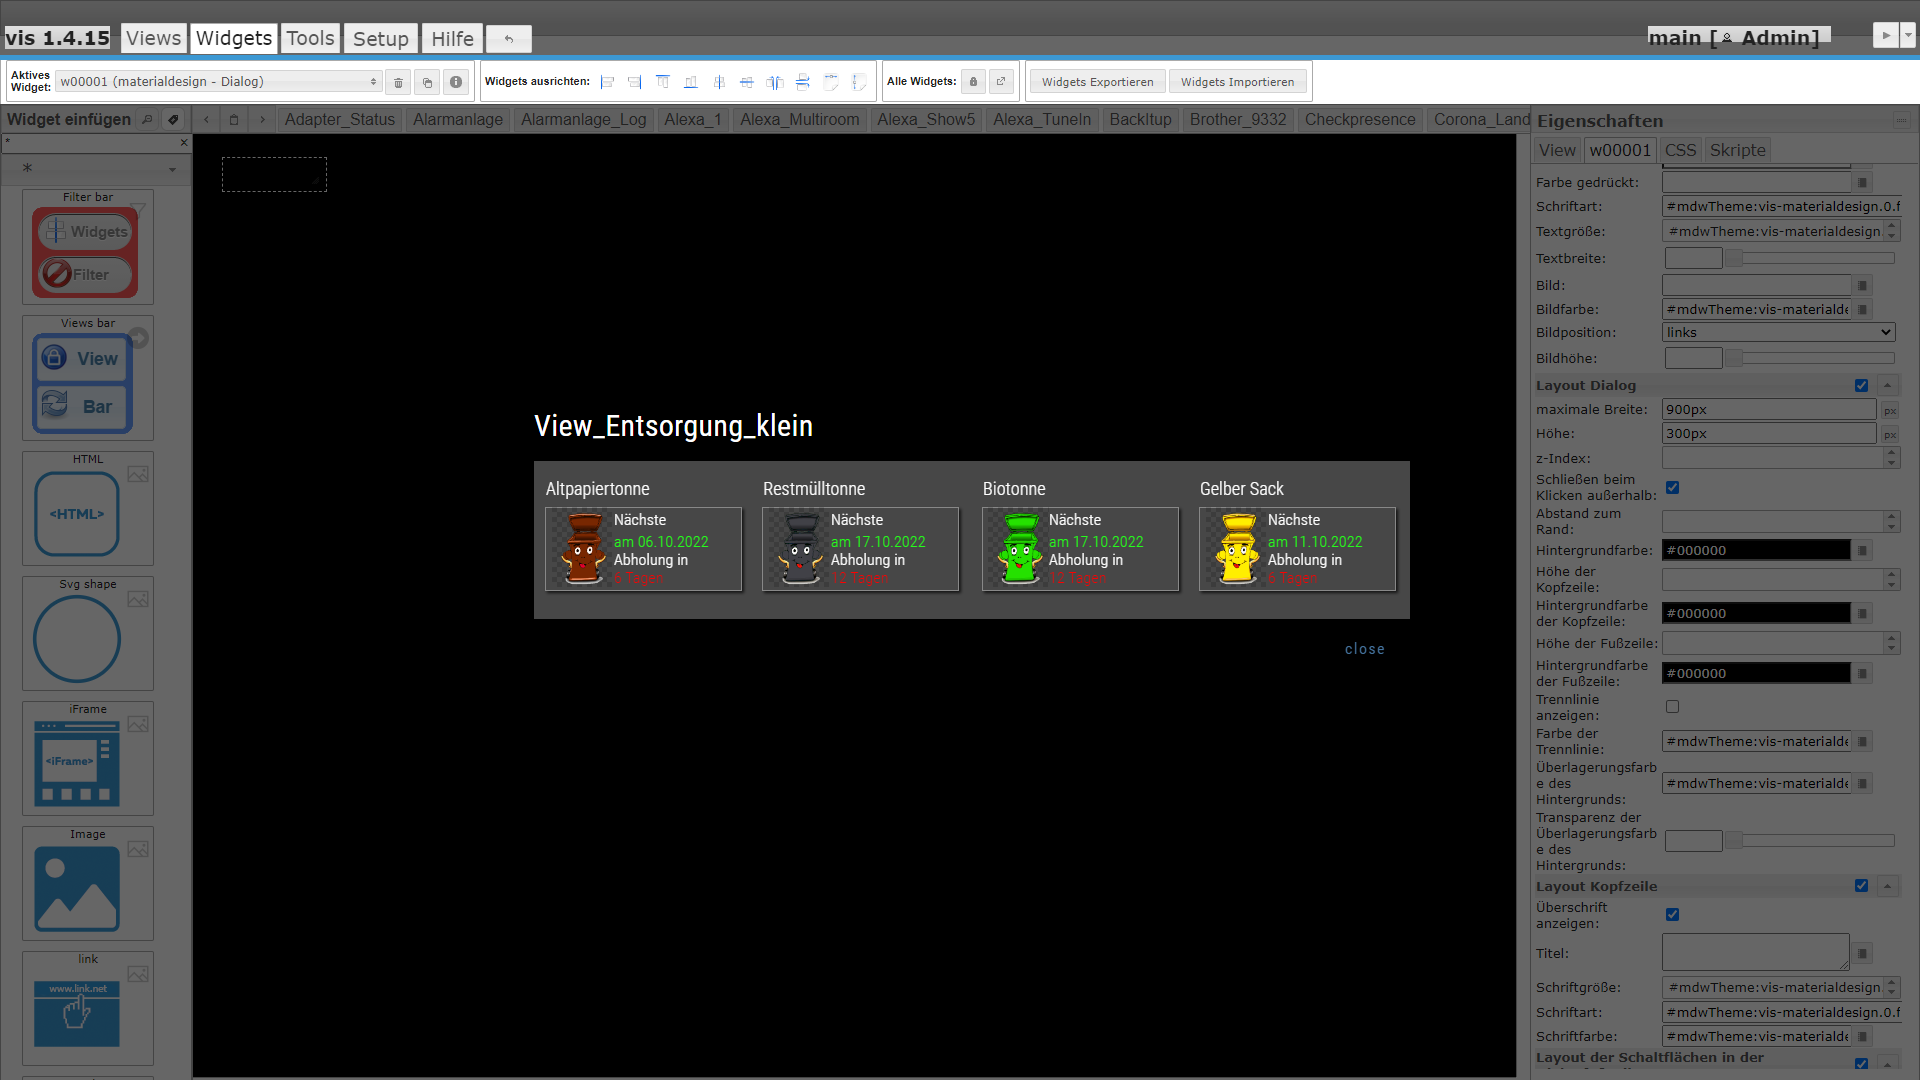This screenshot has height=1080, width=1920.
Task: Select the align-left widgets icon
Action: (607, 82)
